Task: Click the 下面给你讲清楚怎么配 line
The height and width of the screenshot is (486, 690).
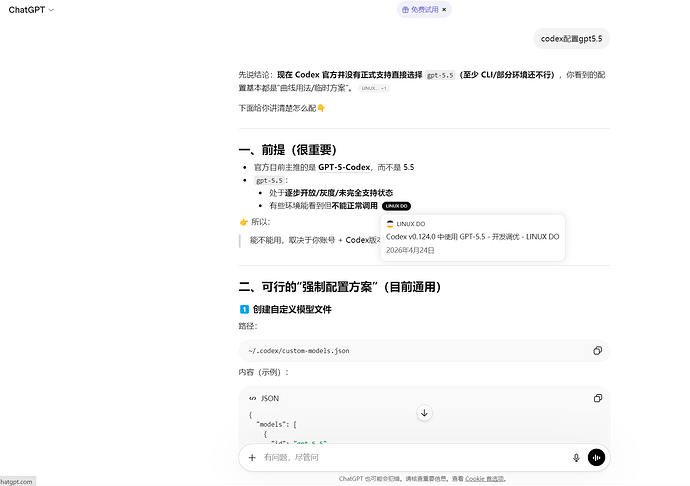Action: (x=282, y=108)
